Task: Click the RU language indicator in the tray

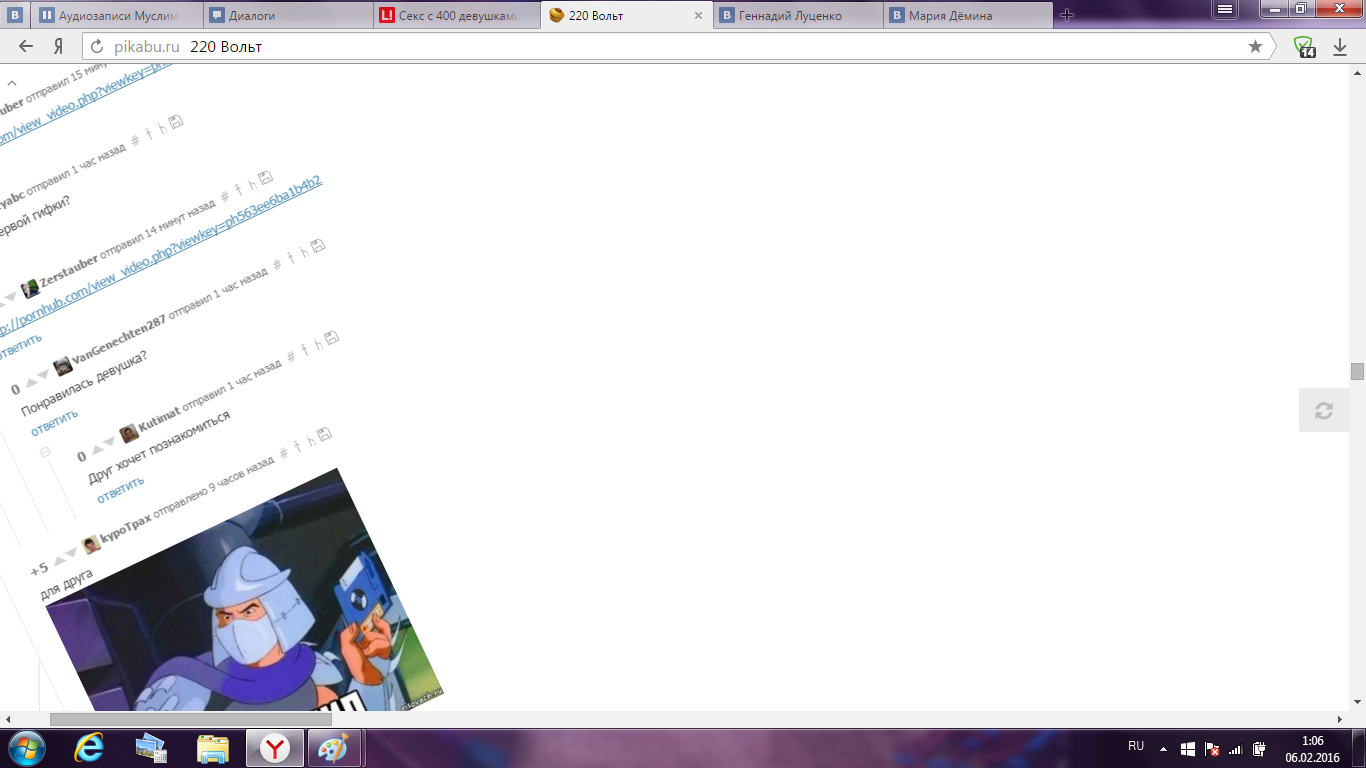Action: coord(1136,747)
